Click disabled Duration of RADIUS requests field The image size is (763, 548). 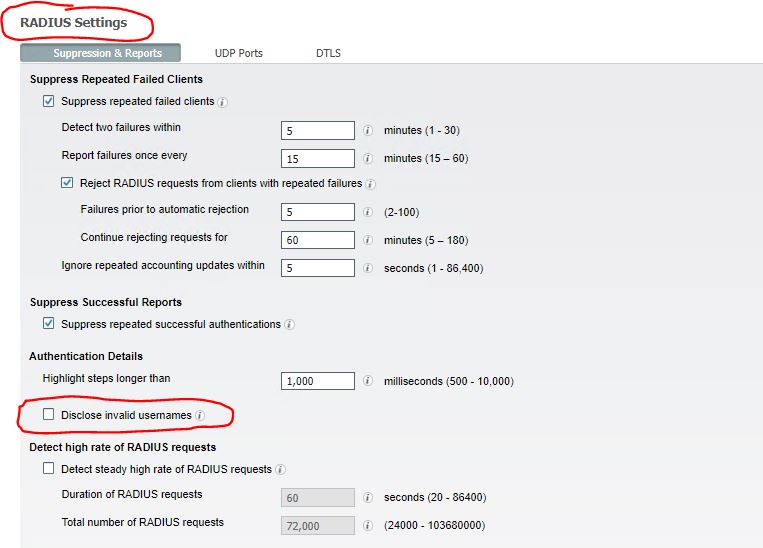[318, 498]
